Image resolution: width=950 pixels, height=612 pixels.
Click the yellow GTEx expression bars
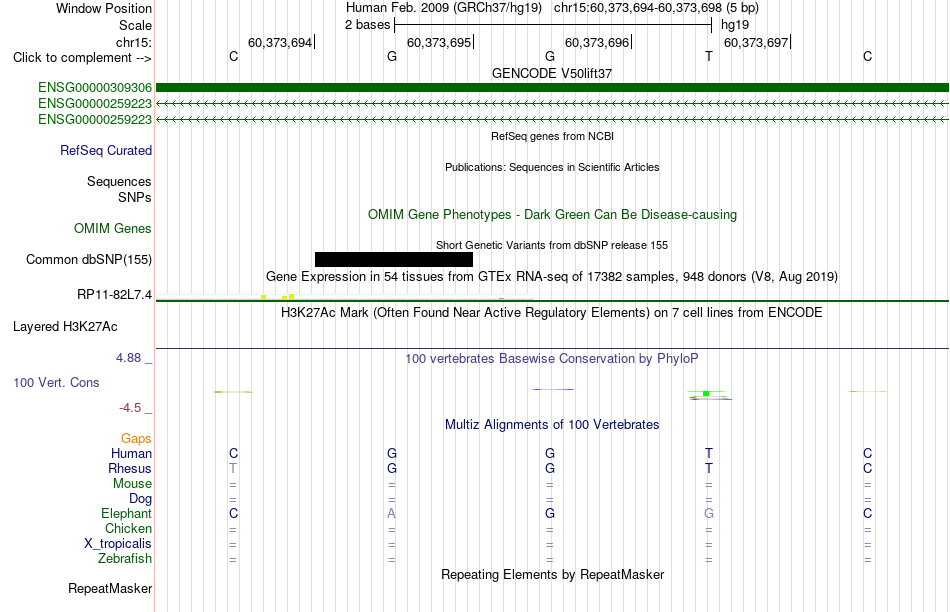[277, 296]
